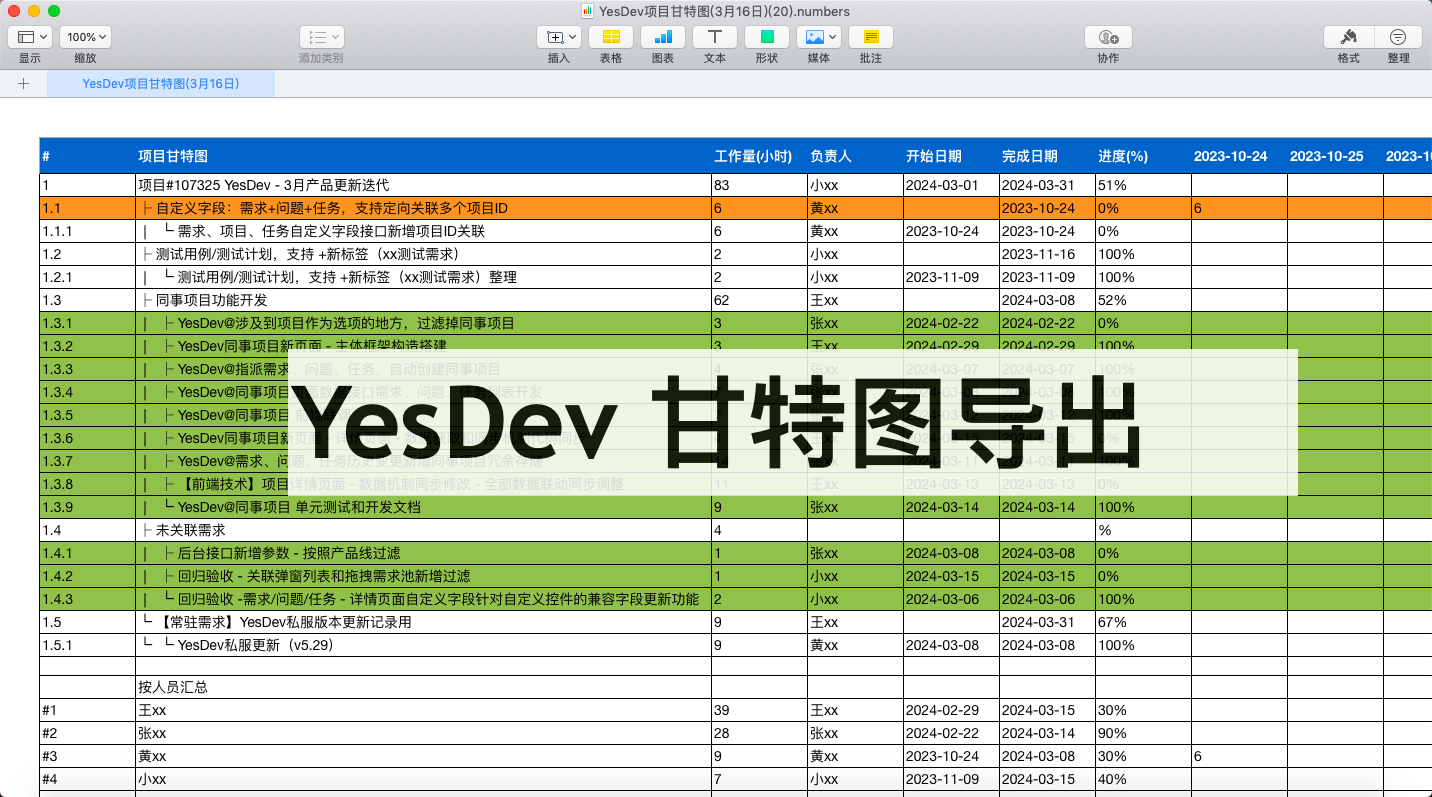
Task: Click row 1.3.1 过滤掉同事项目 cell
Action: click(x=423, y=323)
